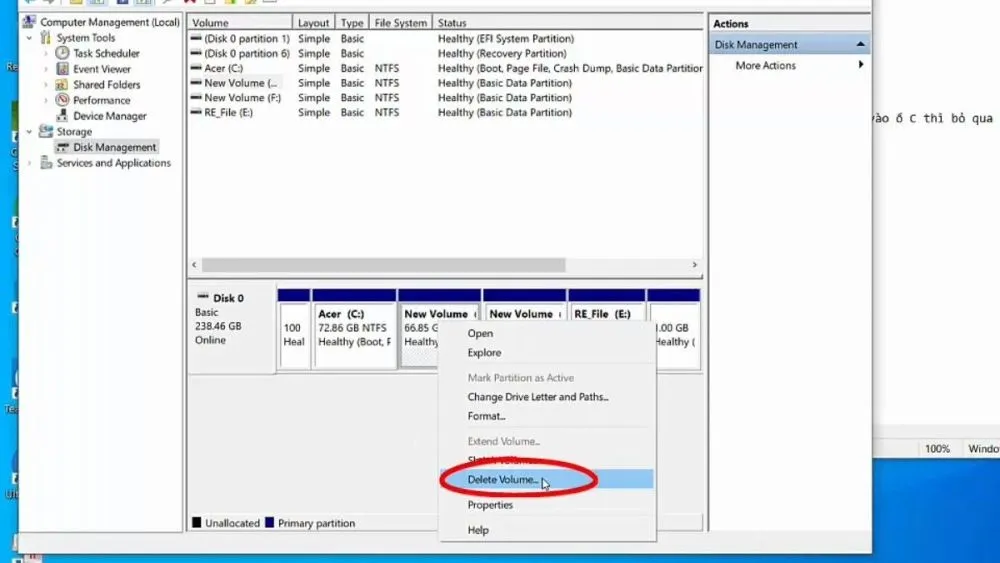Viewport: 1000px width, 563px height.
Task: Collapse the Storage tree node
Action: point(29,132)
